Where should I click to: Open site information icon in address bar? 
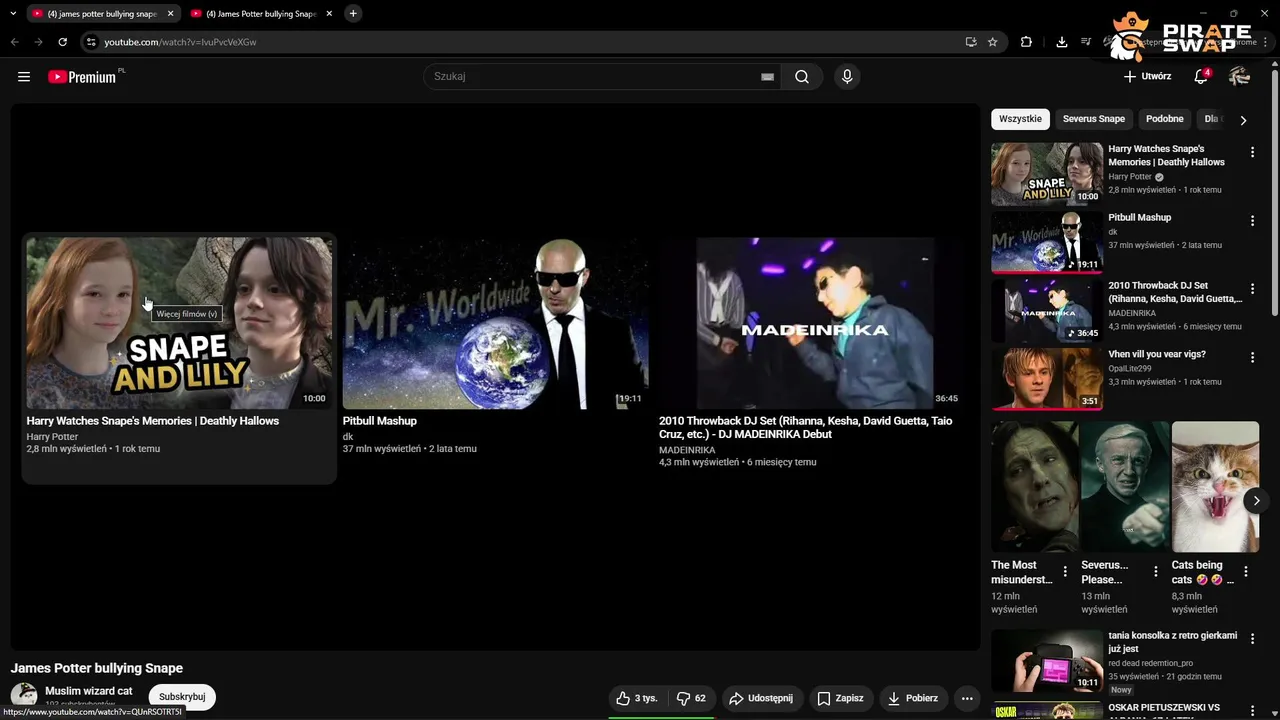[91, 42]
